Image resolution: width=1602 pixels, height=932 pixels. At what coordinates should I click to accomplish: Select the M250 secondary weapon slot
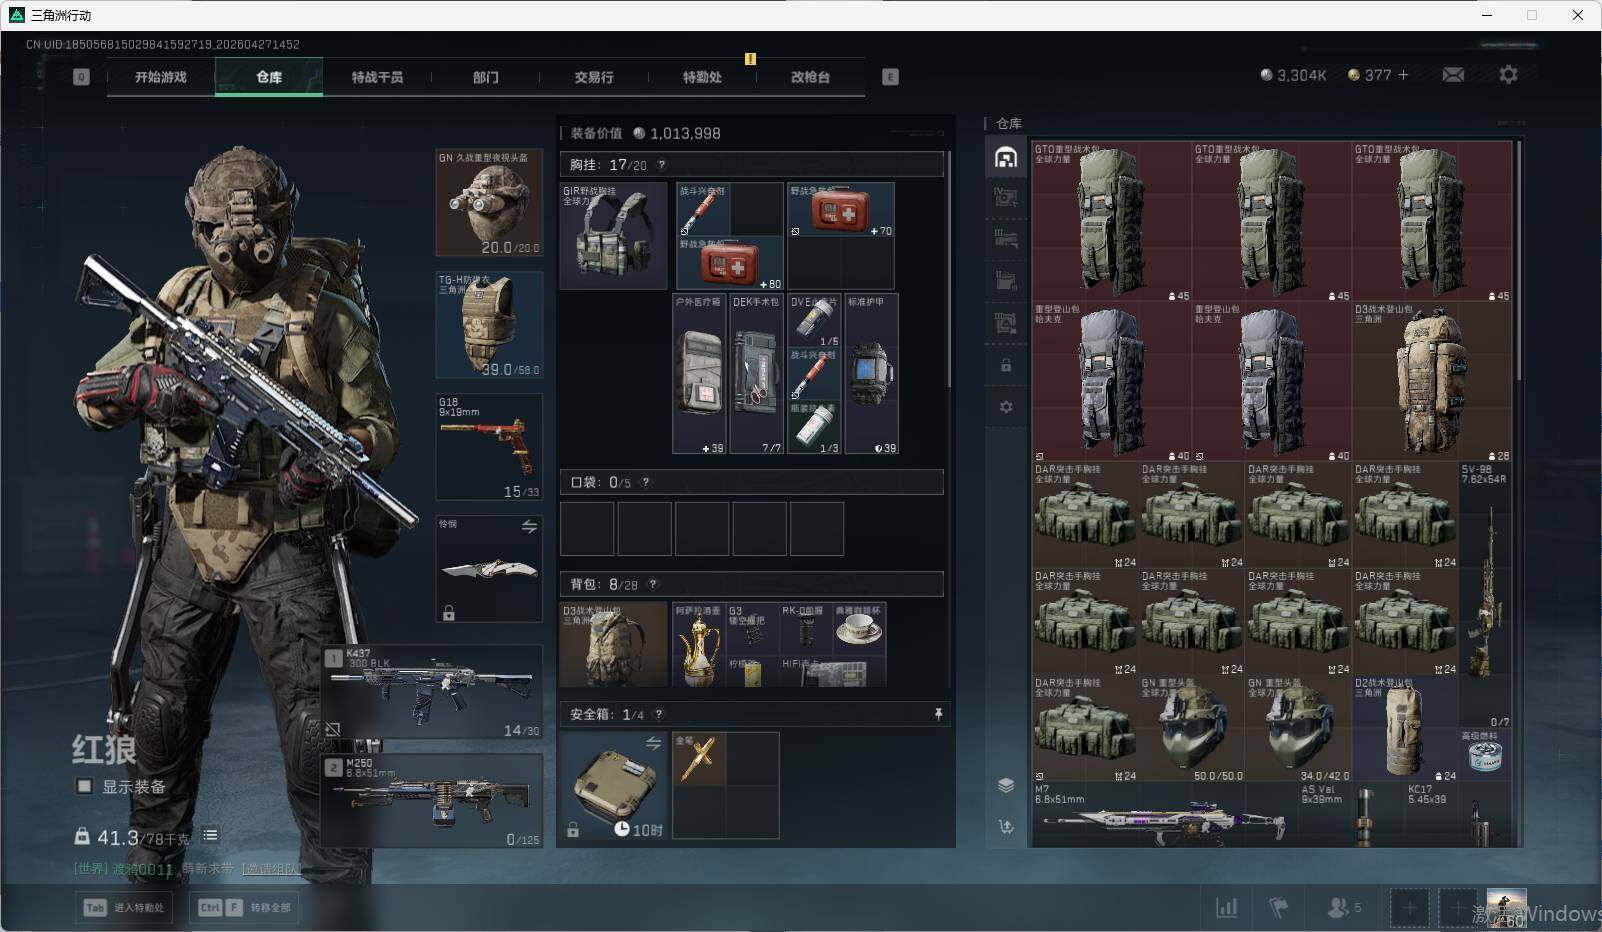432,801
